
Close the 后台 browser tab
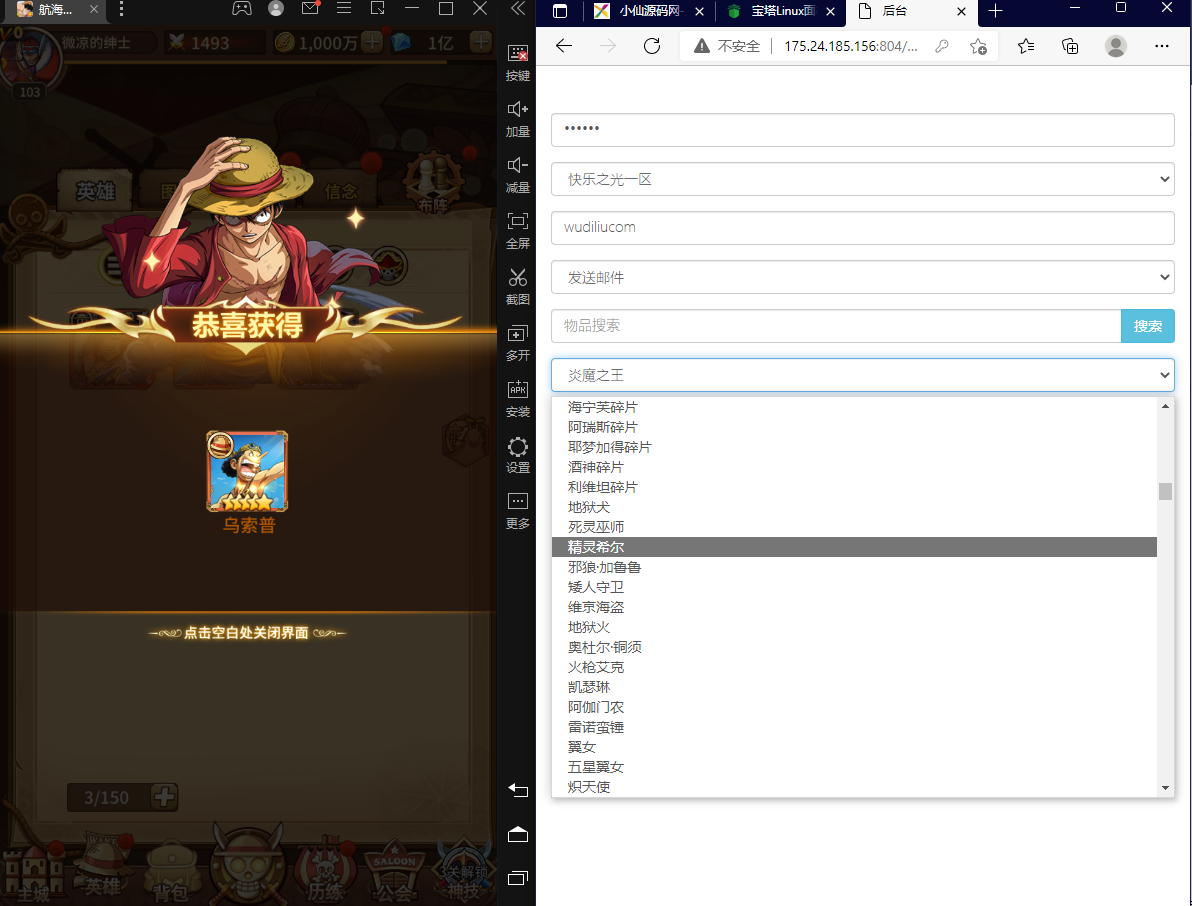tap(961, 11)
